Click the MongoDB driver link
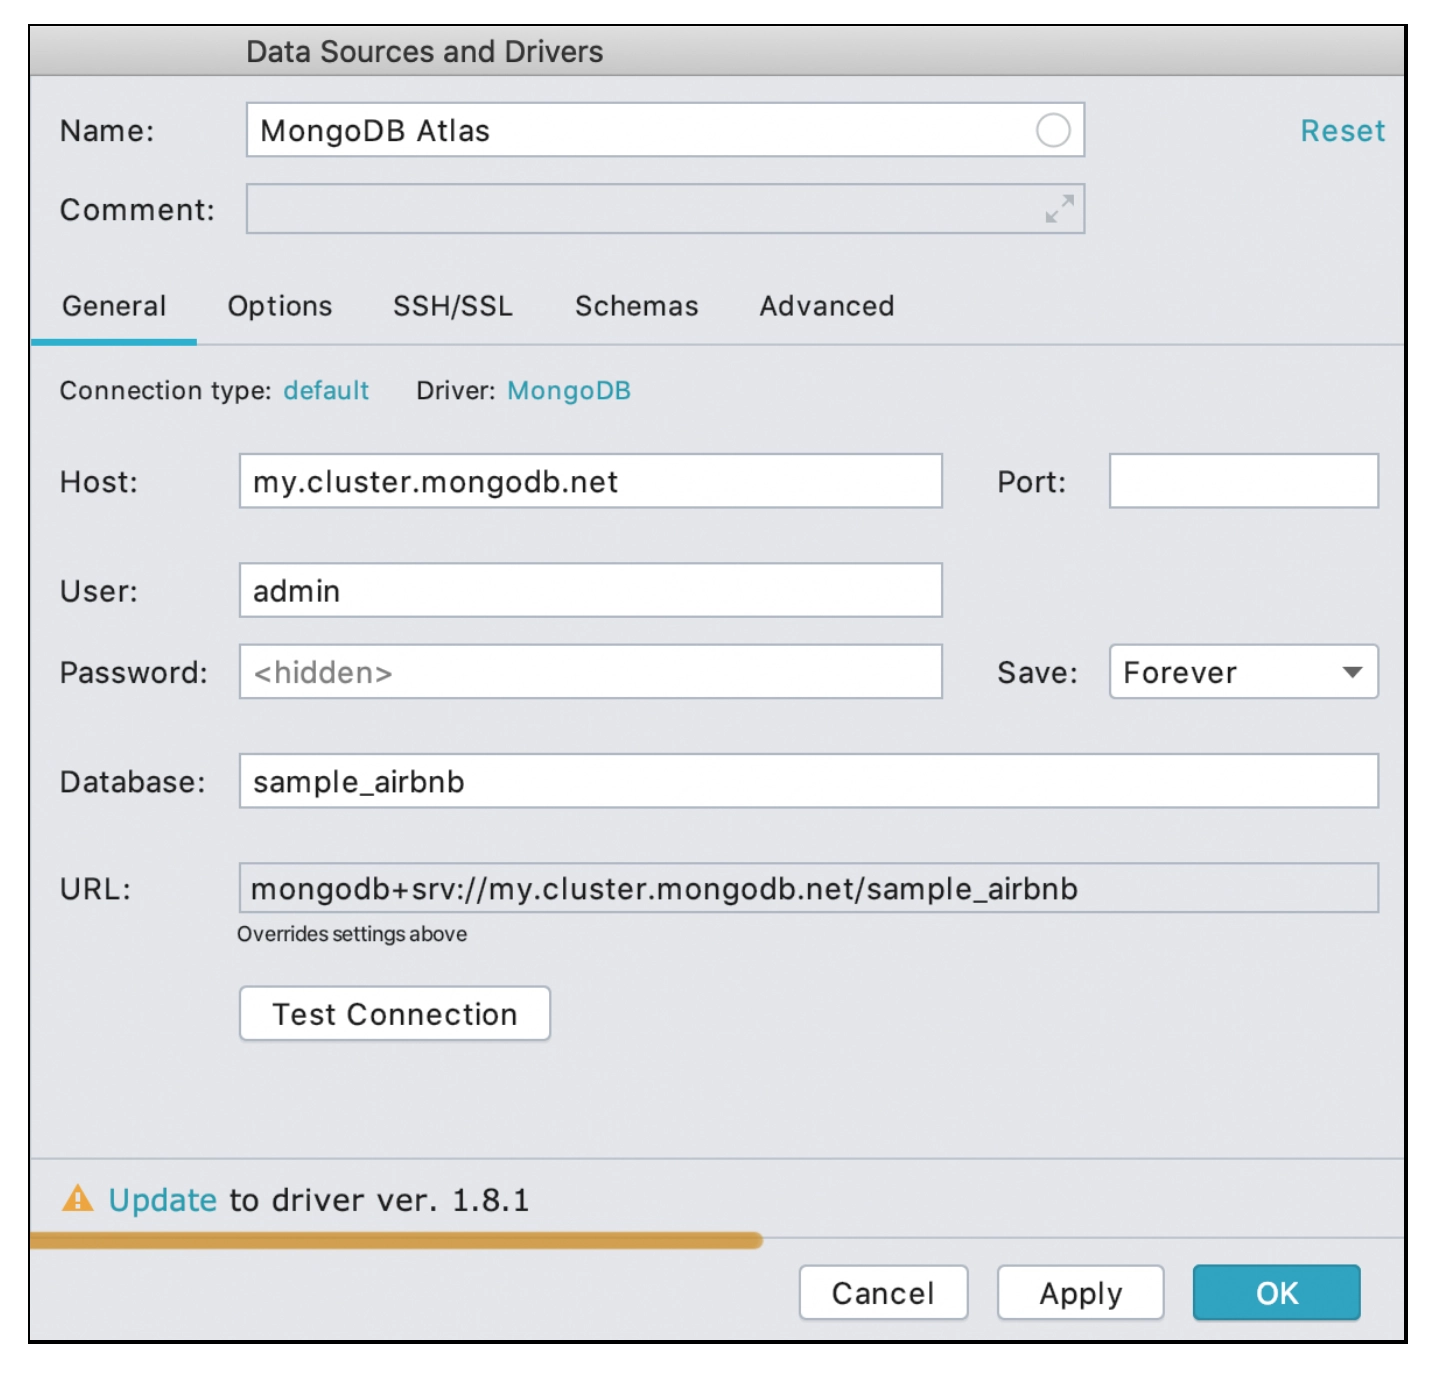This screenshot has height=1374, width=1438. (x=569, y=390)
